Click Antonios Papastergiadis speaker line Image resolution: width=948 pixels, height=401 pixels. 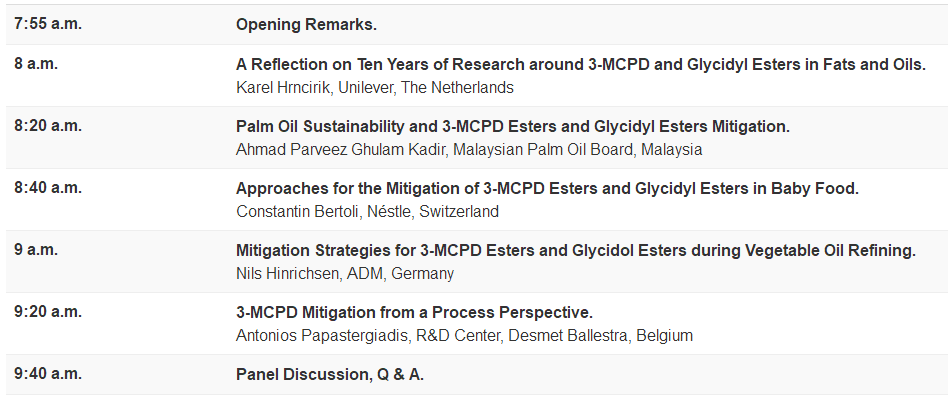(x=464, y=335)
